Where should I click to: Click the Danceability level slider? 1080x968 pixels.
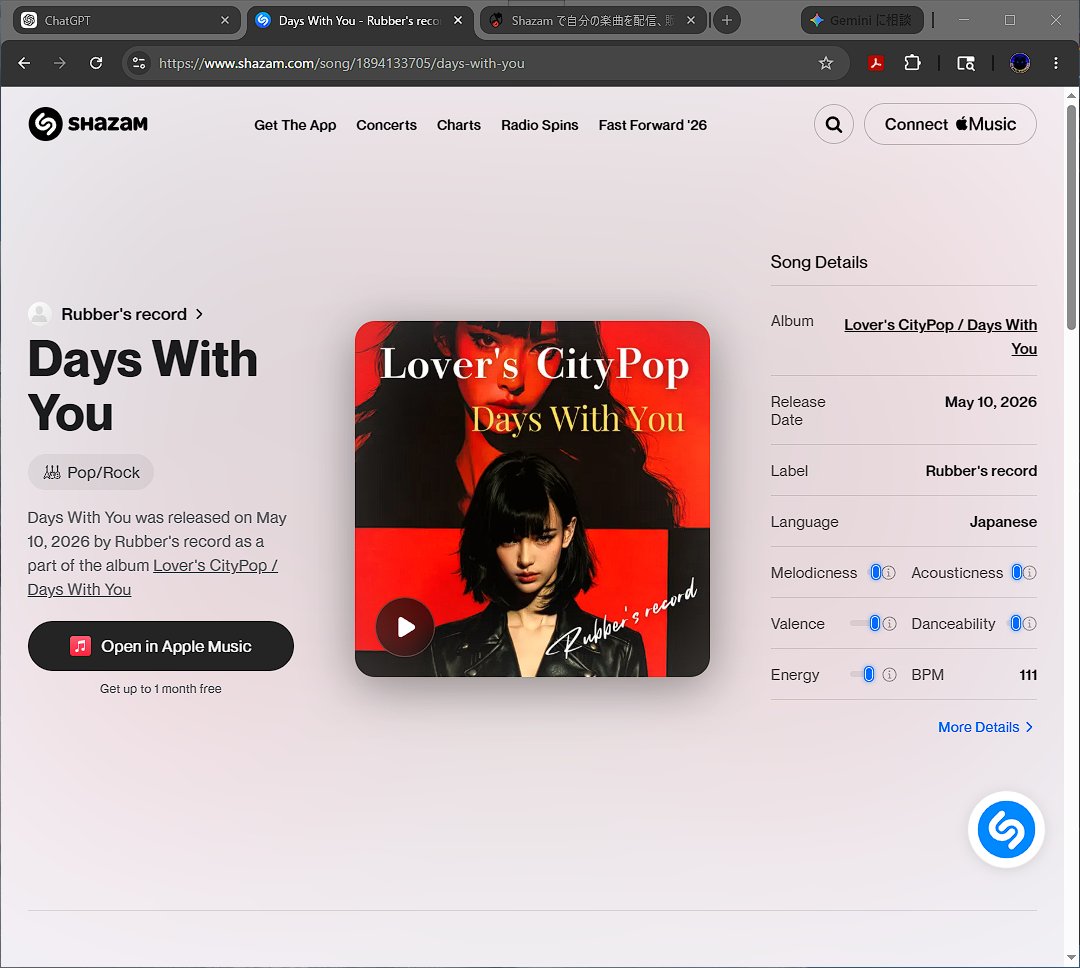coord(1015,624)
